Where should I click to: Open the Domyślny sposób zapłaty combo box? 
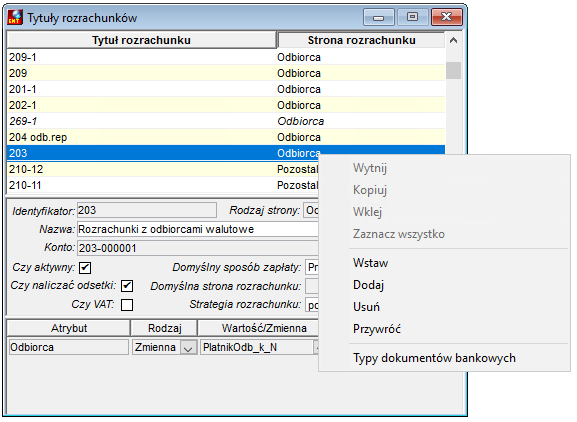tap(312, 267)
